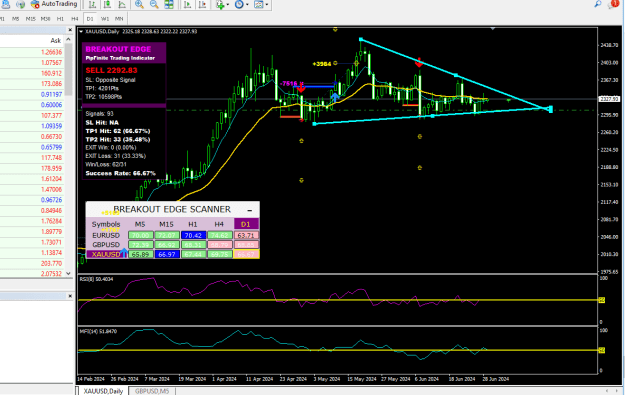Viewport: 625px width, 395px height.
Task: Select the 203.770 ask price row
Action: (32, 263)
